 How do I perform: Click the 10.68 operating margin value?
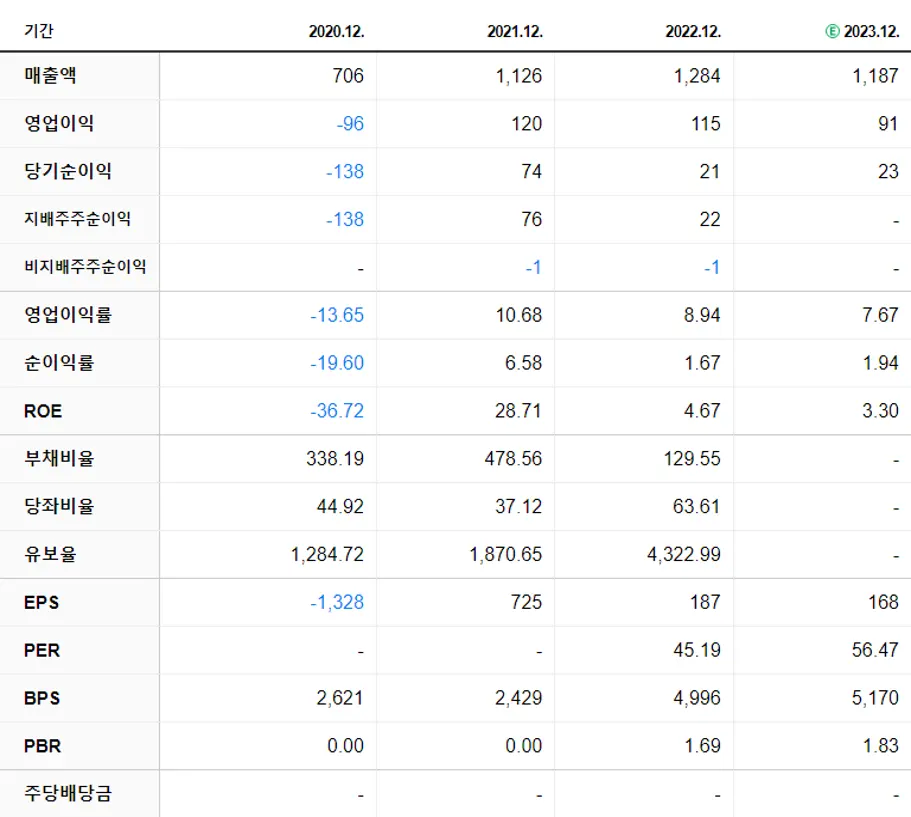click(519, 315)
